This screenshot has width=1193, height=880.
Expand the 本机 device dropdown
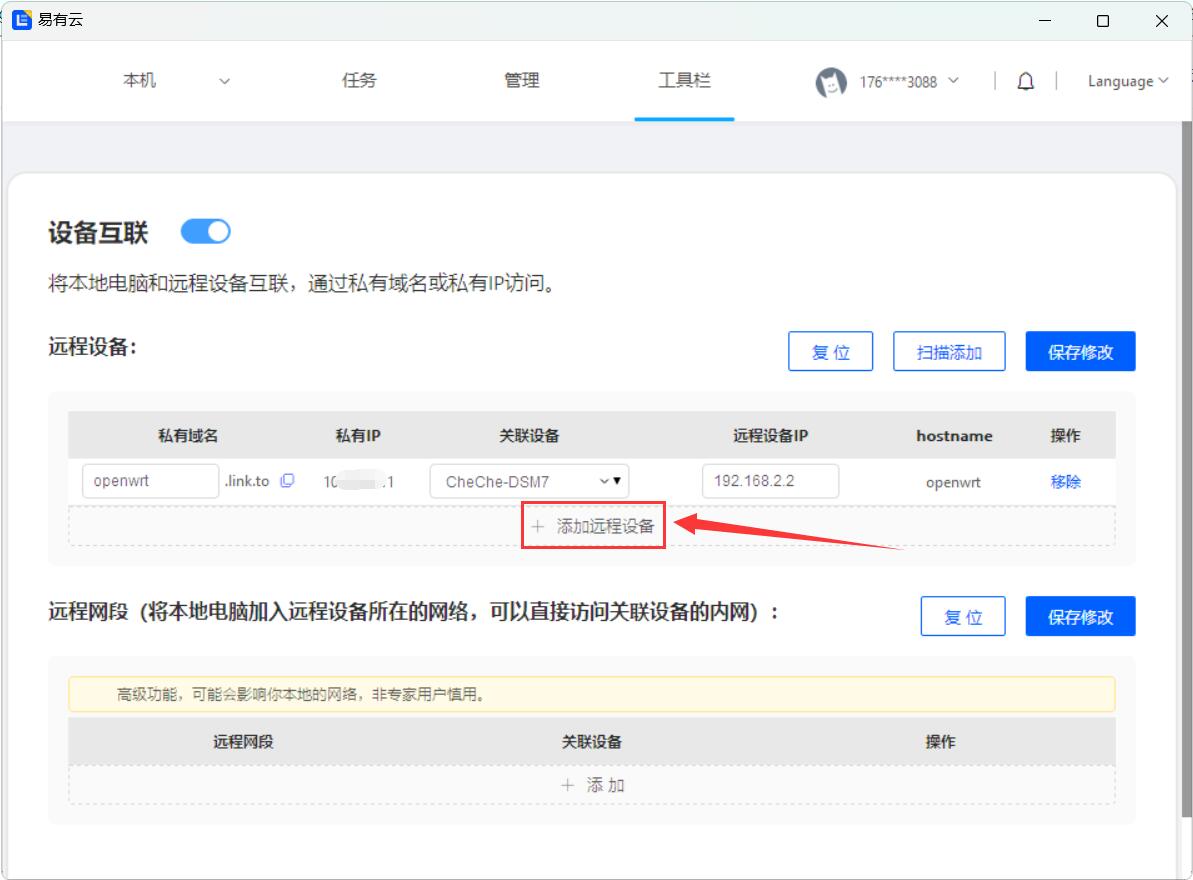click(x=224, y=82)
